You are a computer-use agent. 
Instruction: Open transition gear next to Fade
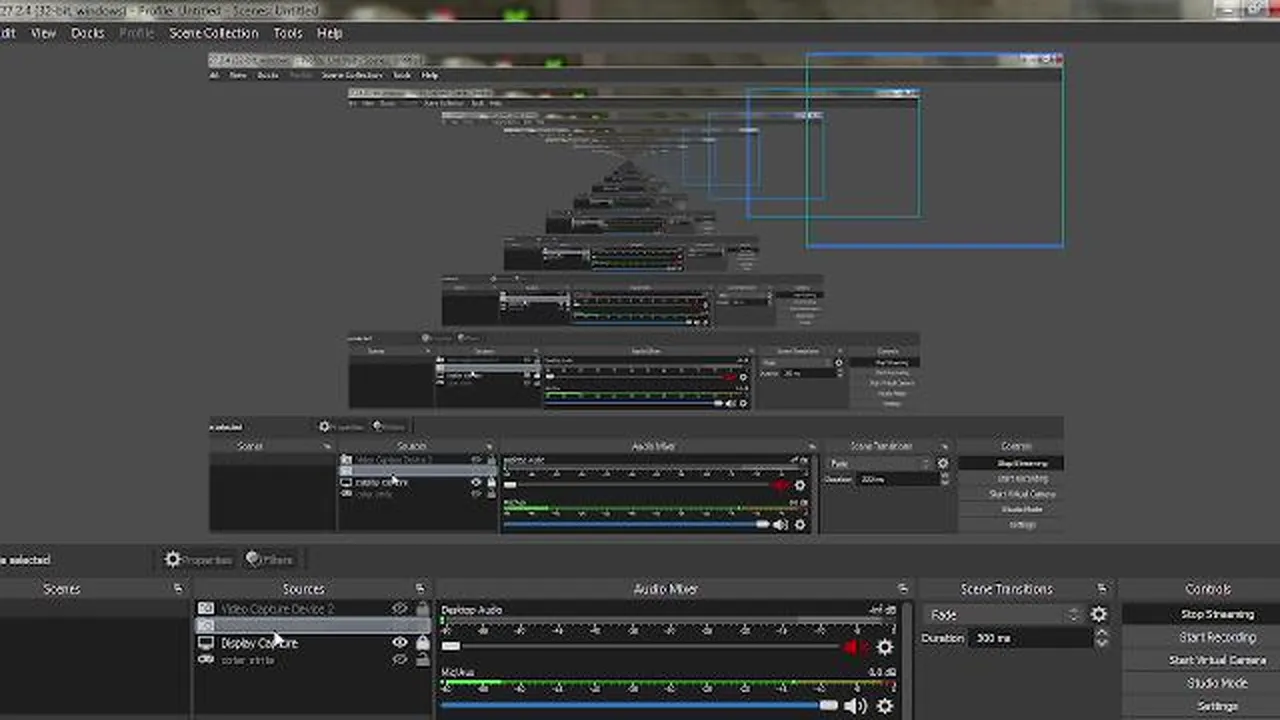pyautogui.click(x=1099, y=614)
